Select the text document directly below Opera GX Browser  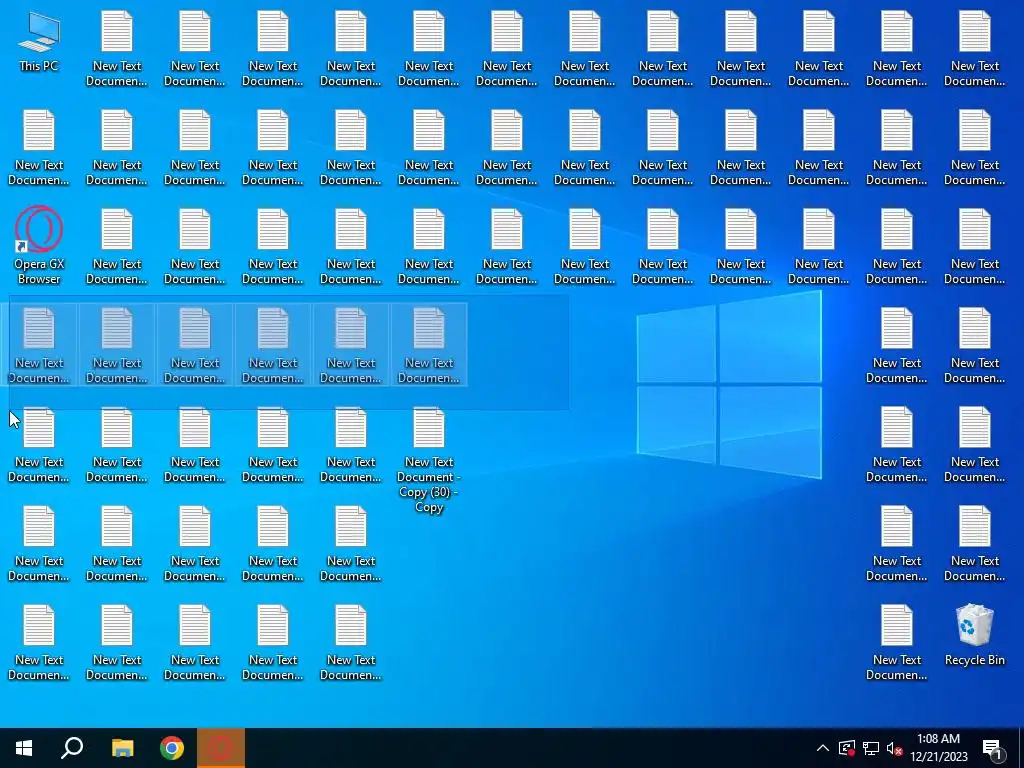point(39,345)
